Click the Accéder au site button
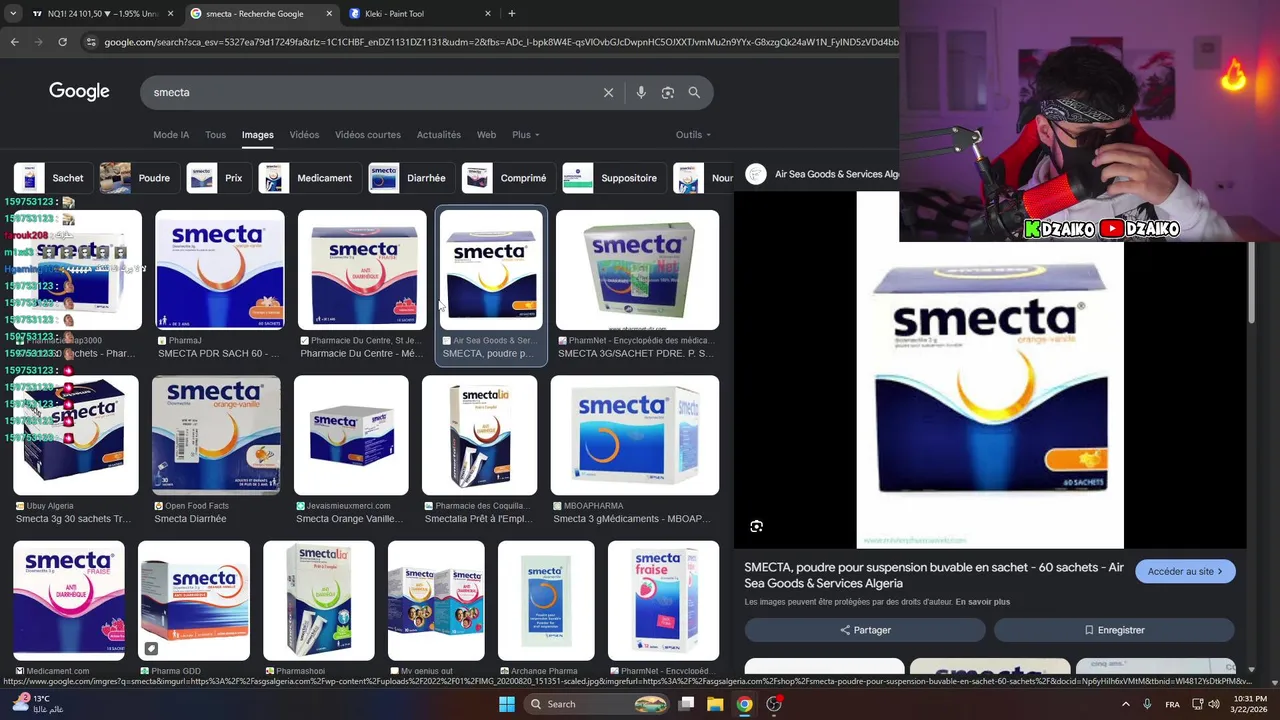The image size is (1280, 720). pos(1185,572)
